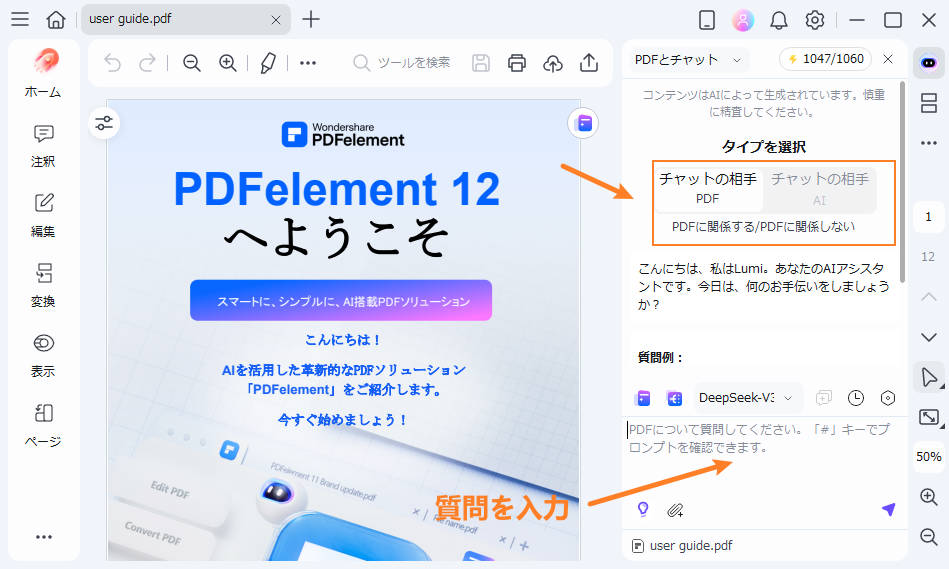The image size is (949, 569).
Task: Open the hamburger main menu
Action: pos(20,19)
